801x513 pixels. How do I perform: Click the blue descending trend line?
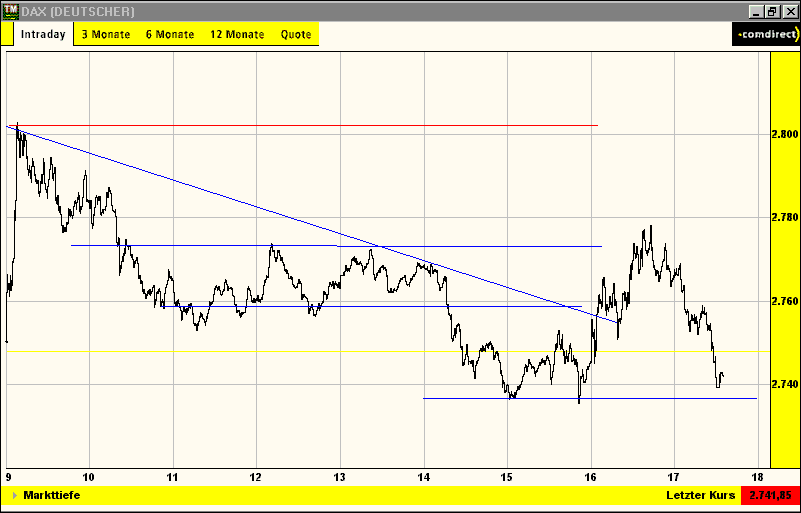[312, 224]
